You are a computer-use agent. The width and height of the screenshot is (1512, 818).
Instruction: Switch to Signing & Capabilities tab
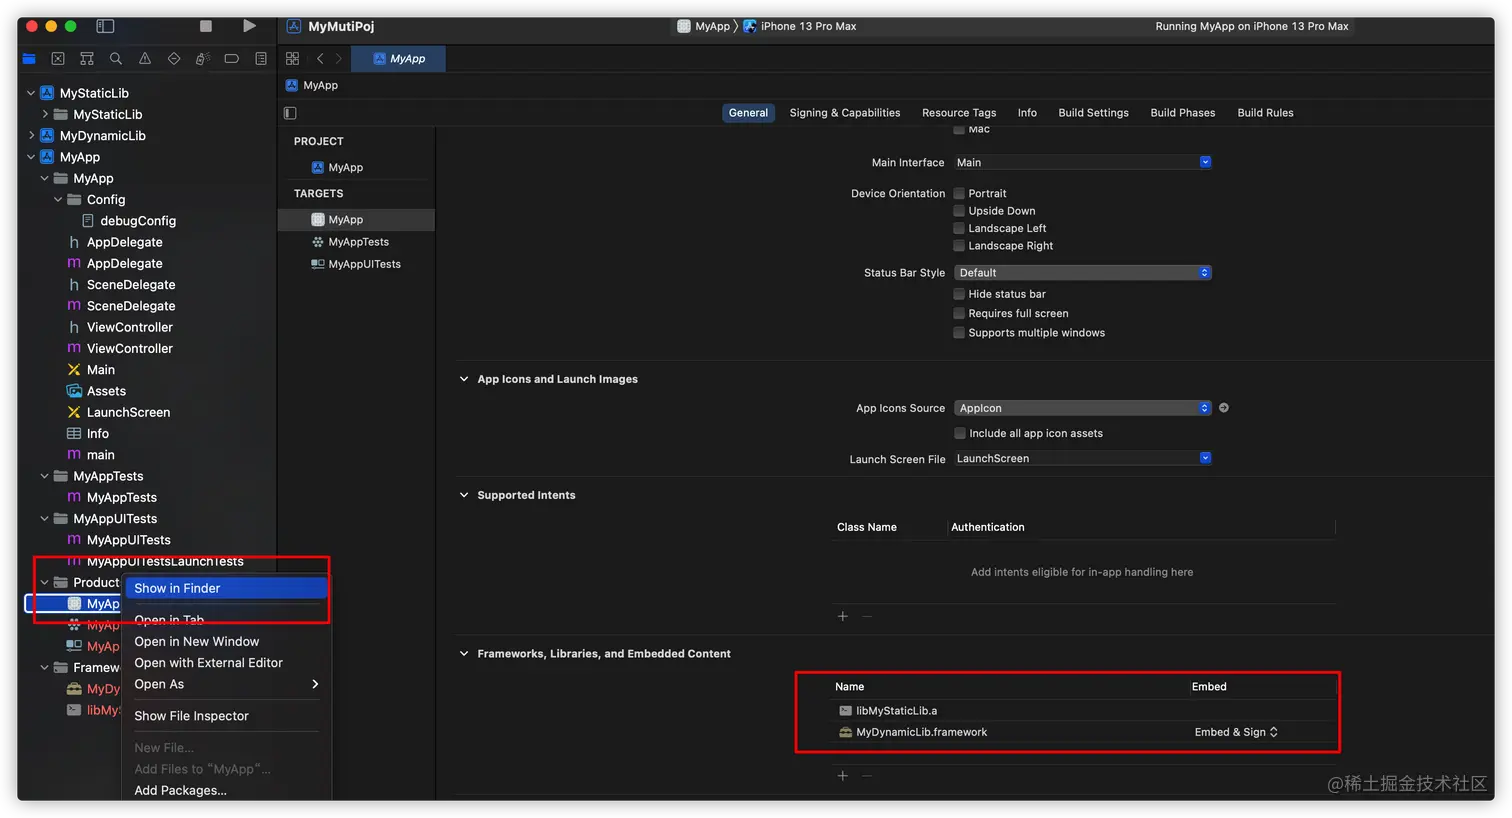point(845,113)
